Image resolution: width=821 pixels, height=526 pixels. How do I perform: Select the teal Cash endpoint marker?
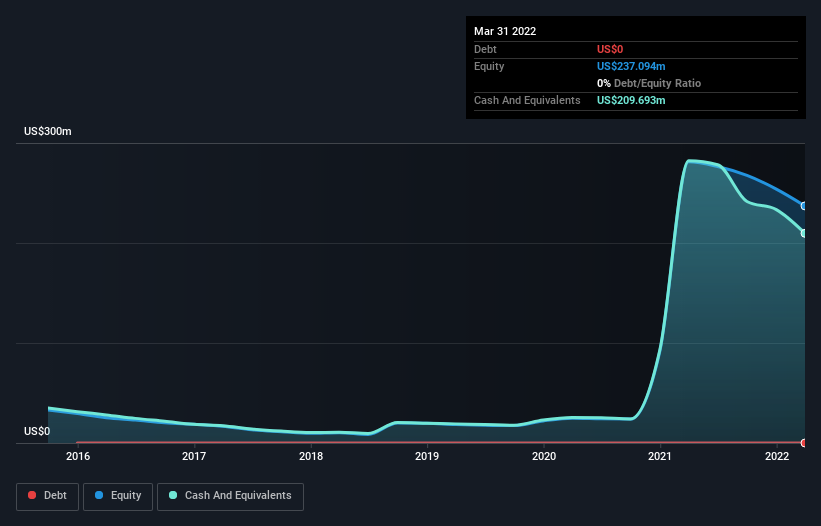pyautogui.click(x=804, y=233)
